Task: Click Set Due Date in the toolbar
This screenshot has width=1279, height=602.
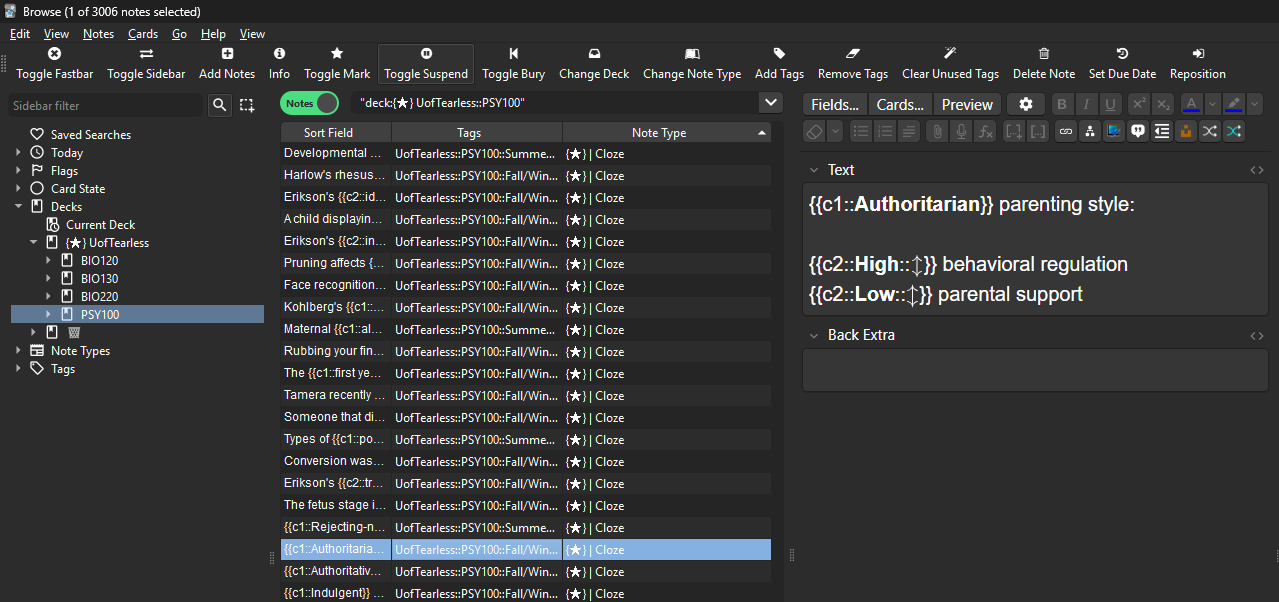Action: (1122, 63)
